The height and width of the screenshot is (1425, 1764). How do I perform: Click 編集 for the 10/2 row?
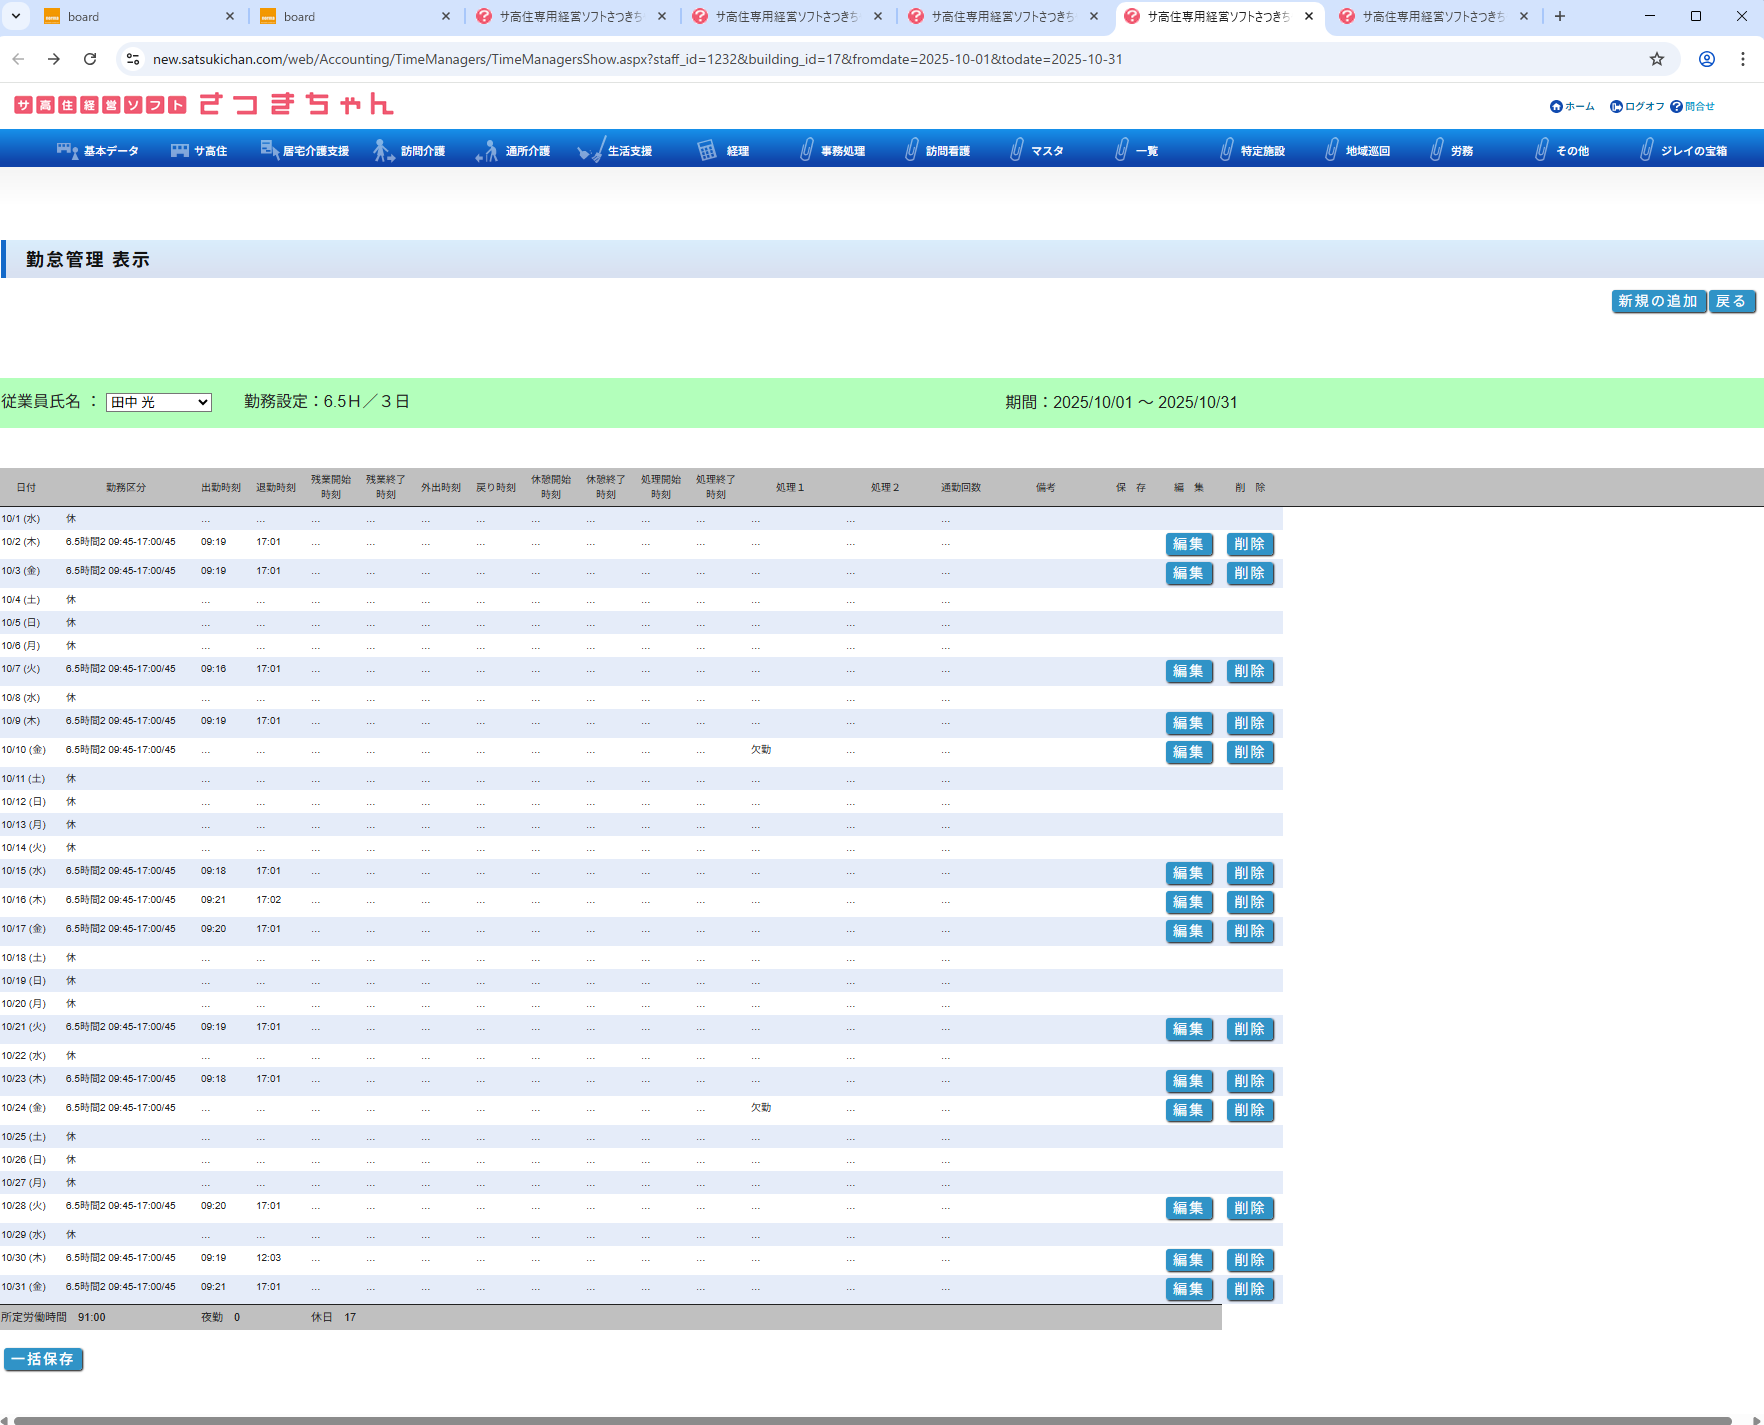point(1189,544)
